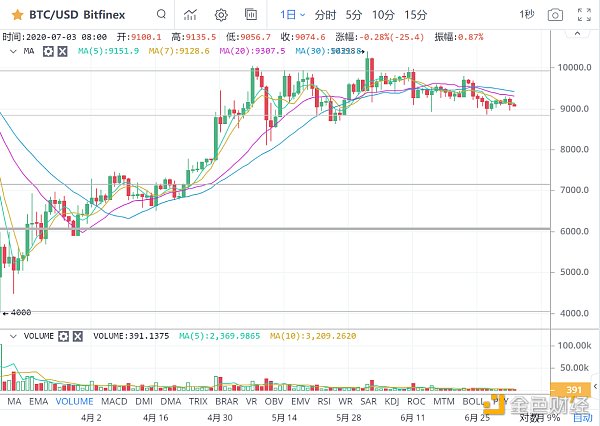
Task: Remove the VOLUME indicator with X icon
Action: pyautogui.click(x=78, y=336)
